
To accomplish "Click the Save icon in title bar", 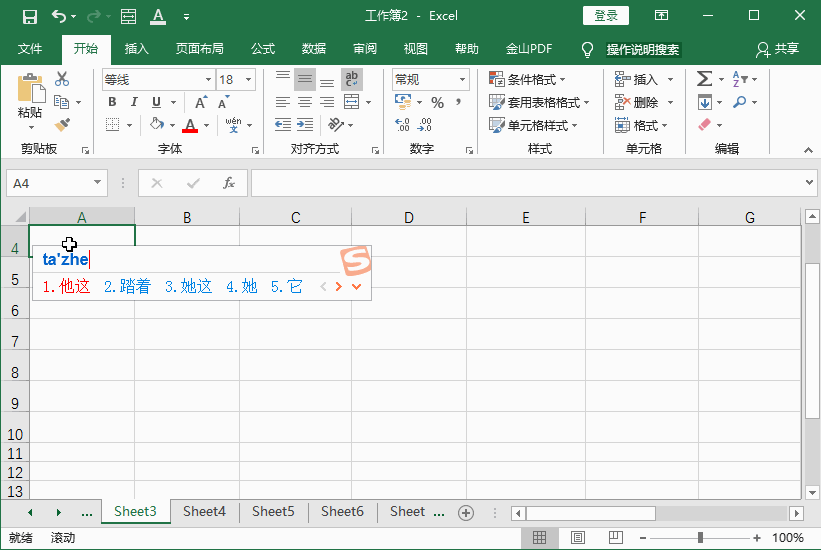I will [30, 16].
